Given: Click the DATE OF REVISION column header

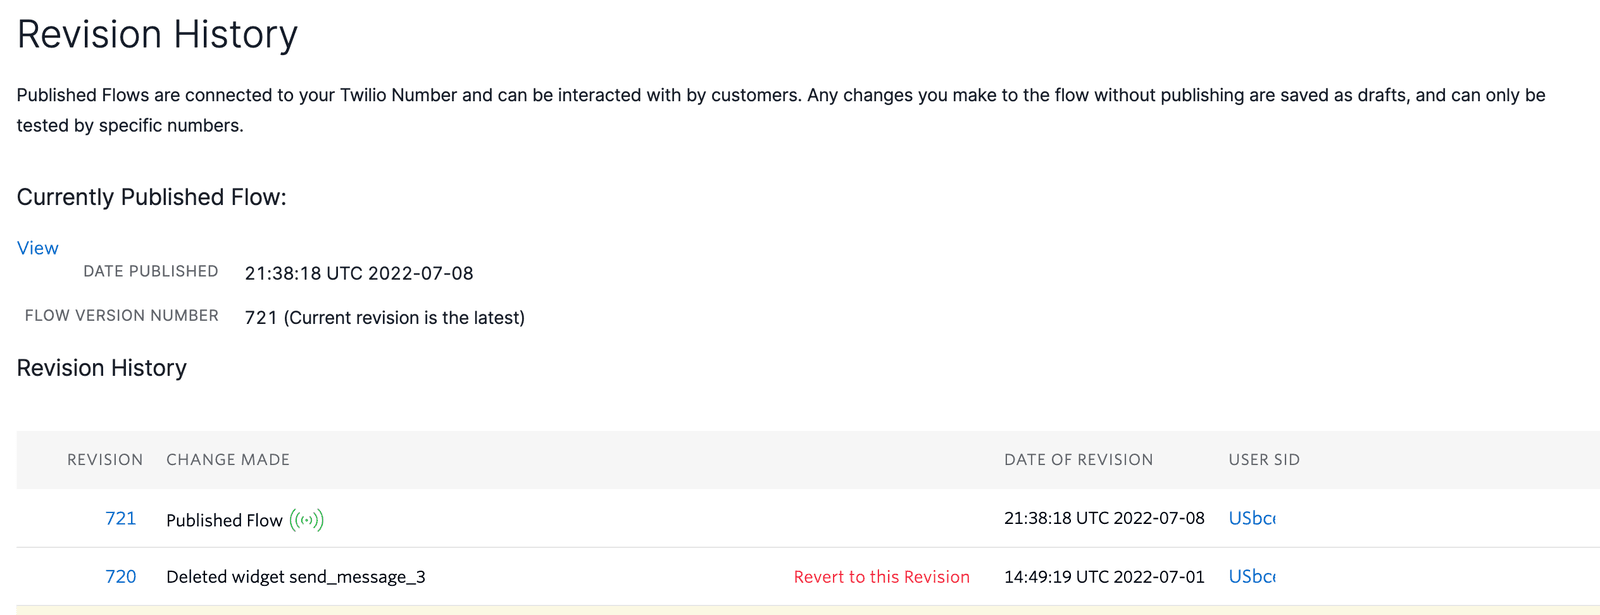Looking at the screenshot, I should (x=1079, y=459).
